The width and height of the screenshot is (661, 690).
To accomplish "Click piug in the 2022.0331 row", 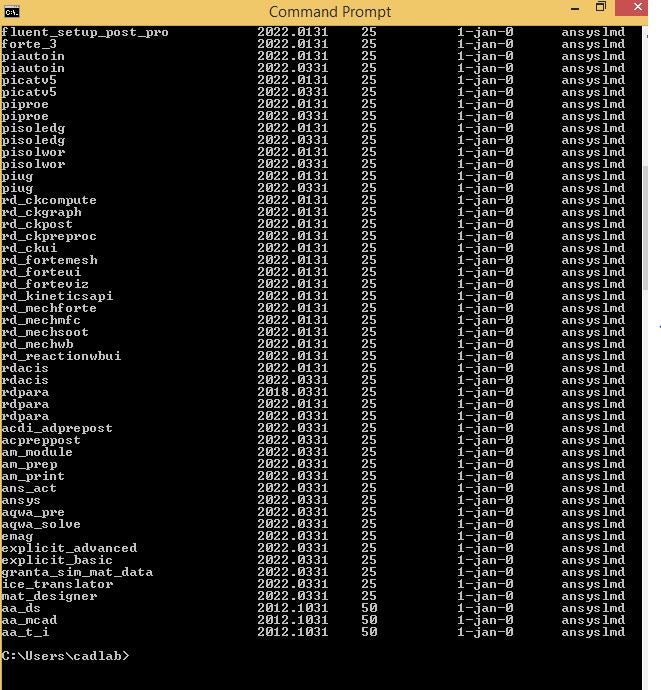I will (x=17, y=188).
